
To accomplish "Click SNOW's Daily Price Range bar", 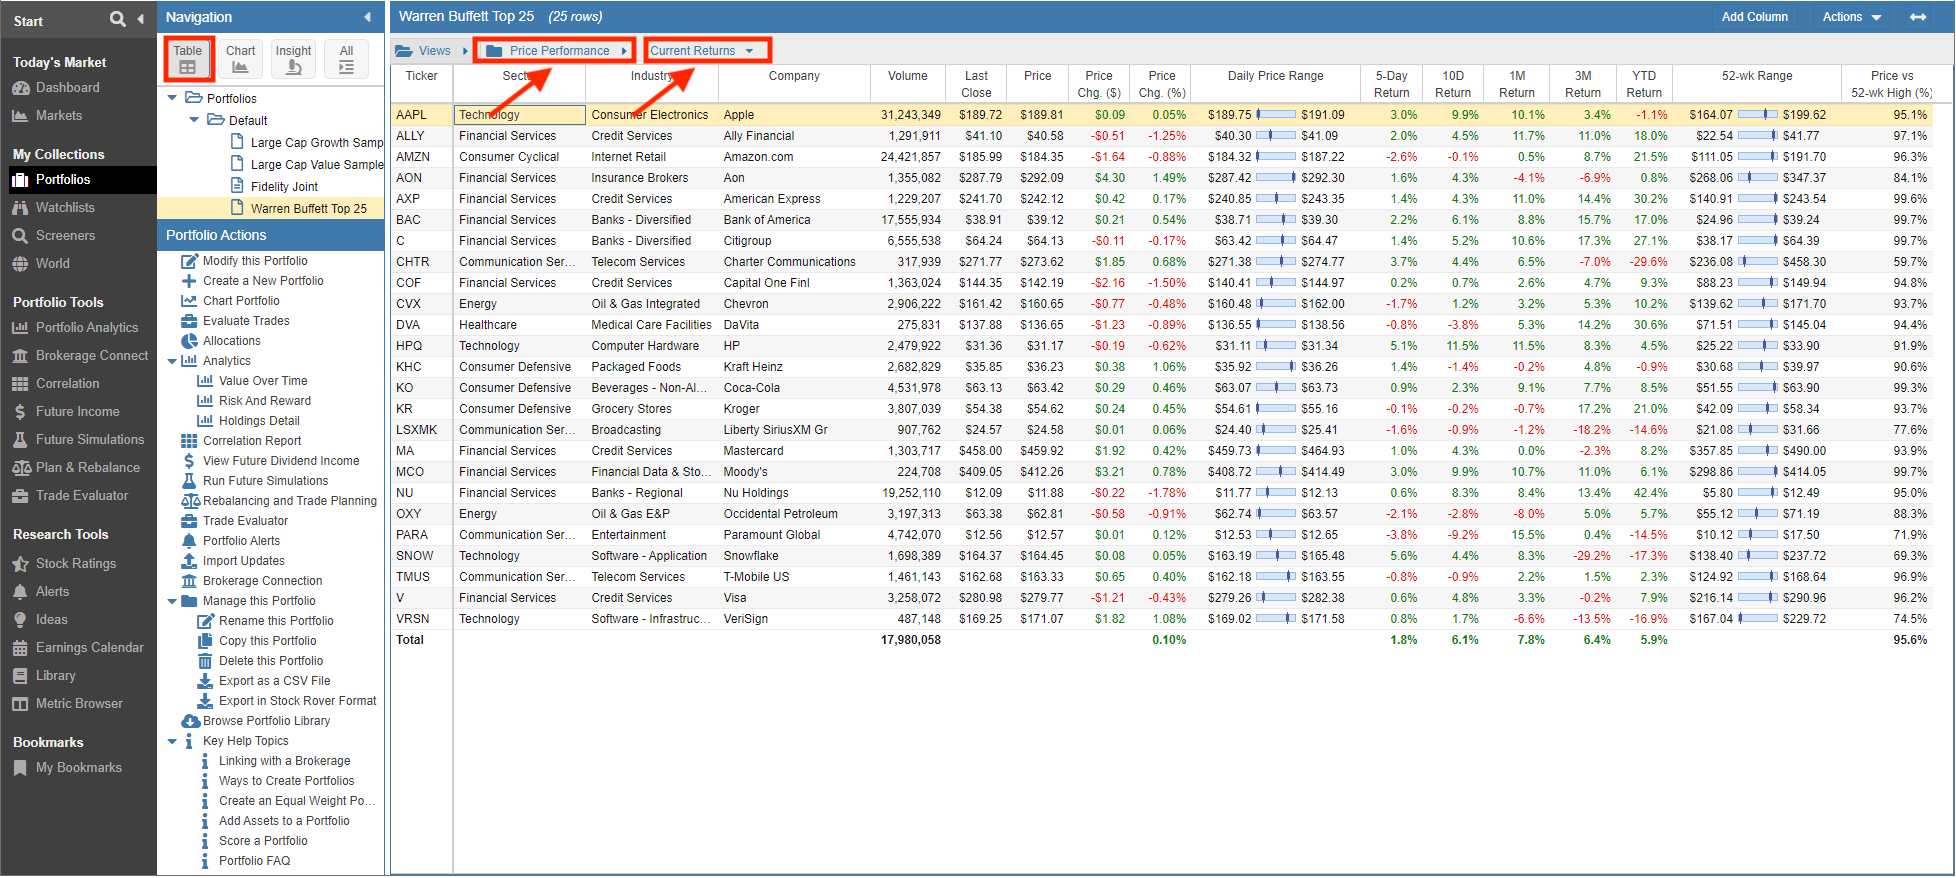I will [1276, 556].
